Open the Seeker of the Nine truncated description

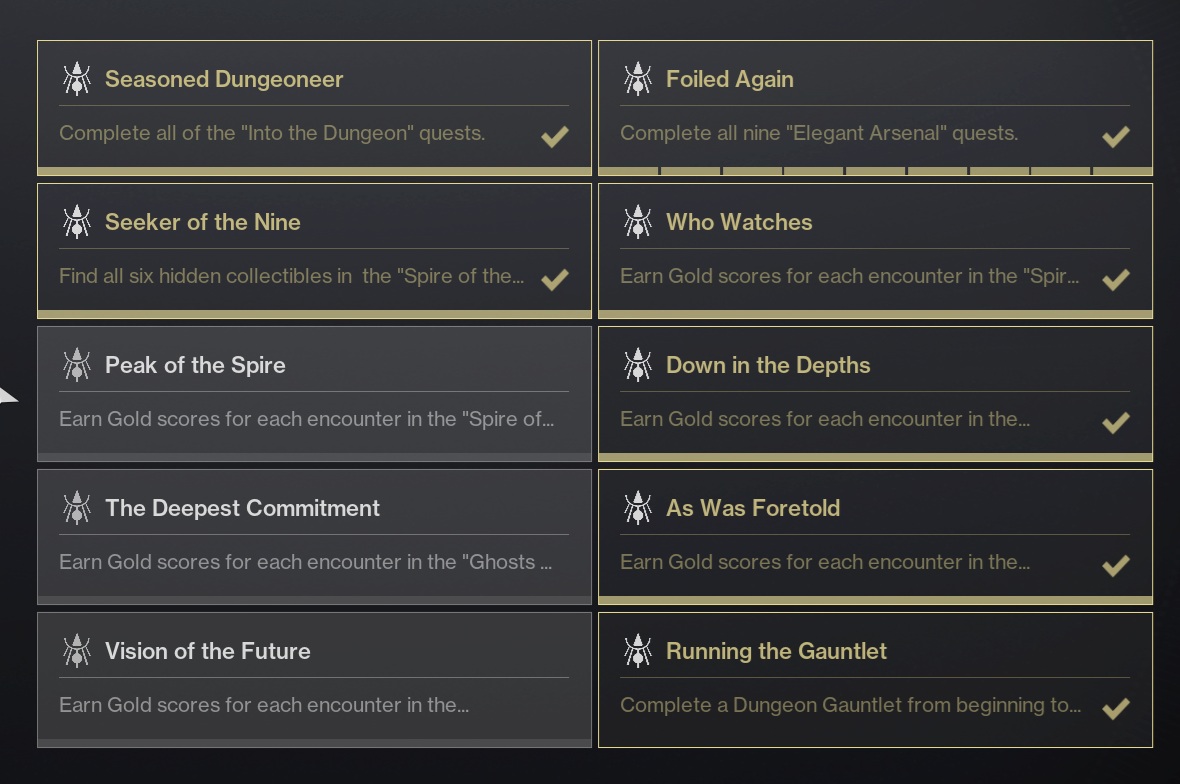click(x=292, y=276)
